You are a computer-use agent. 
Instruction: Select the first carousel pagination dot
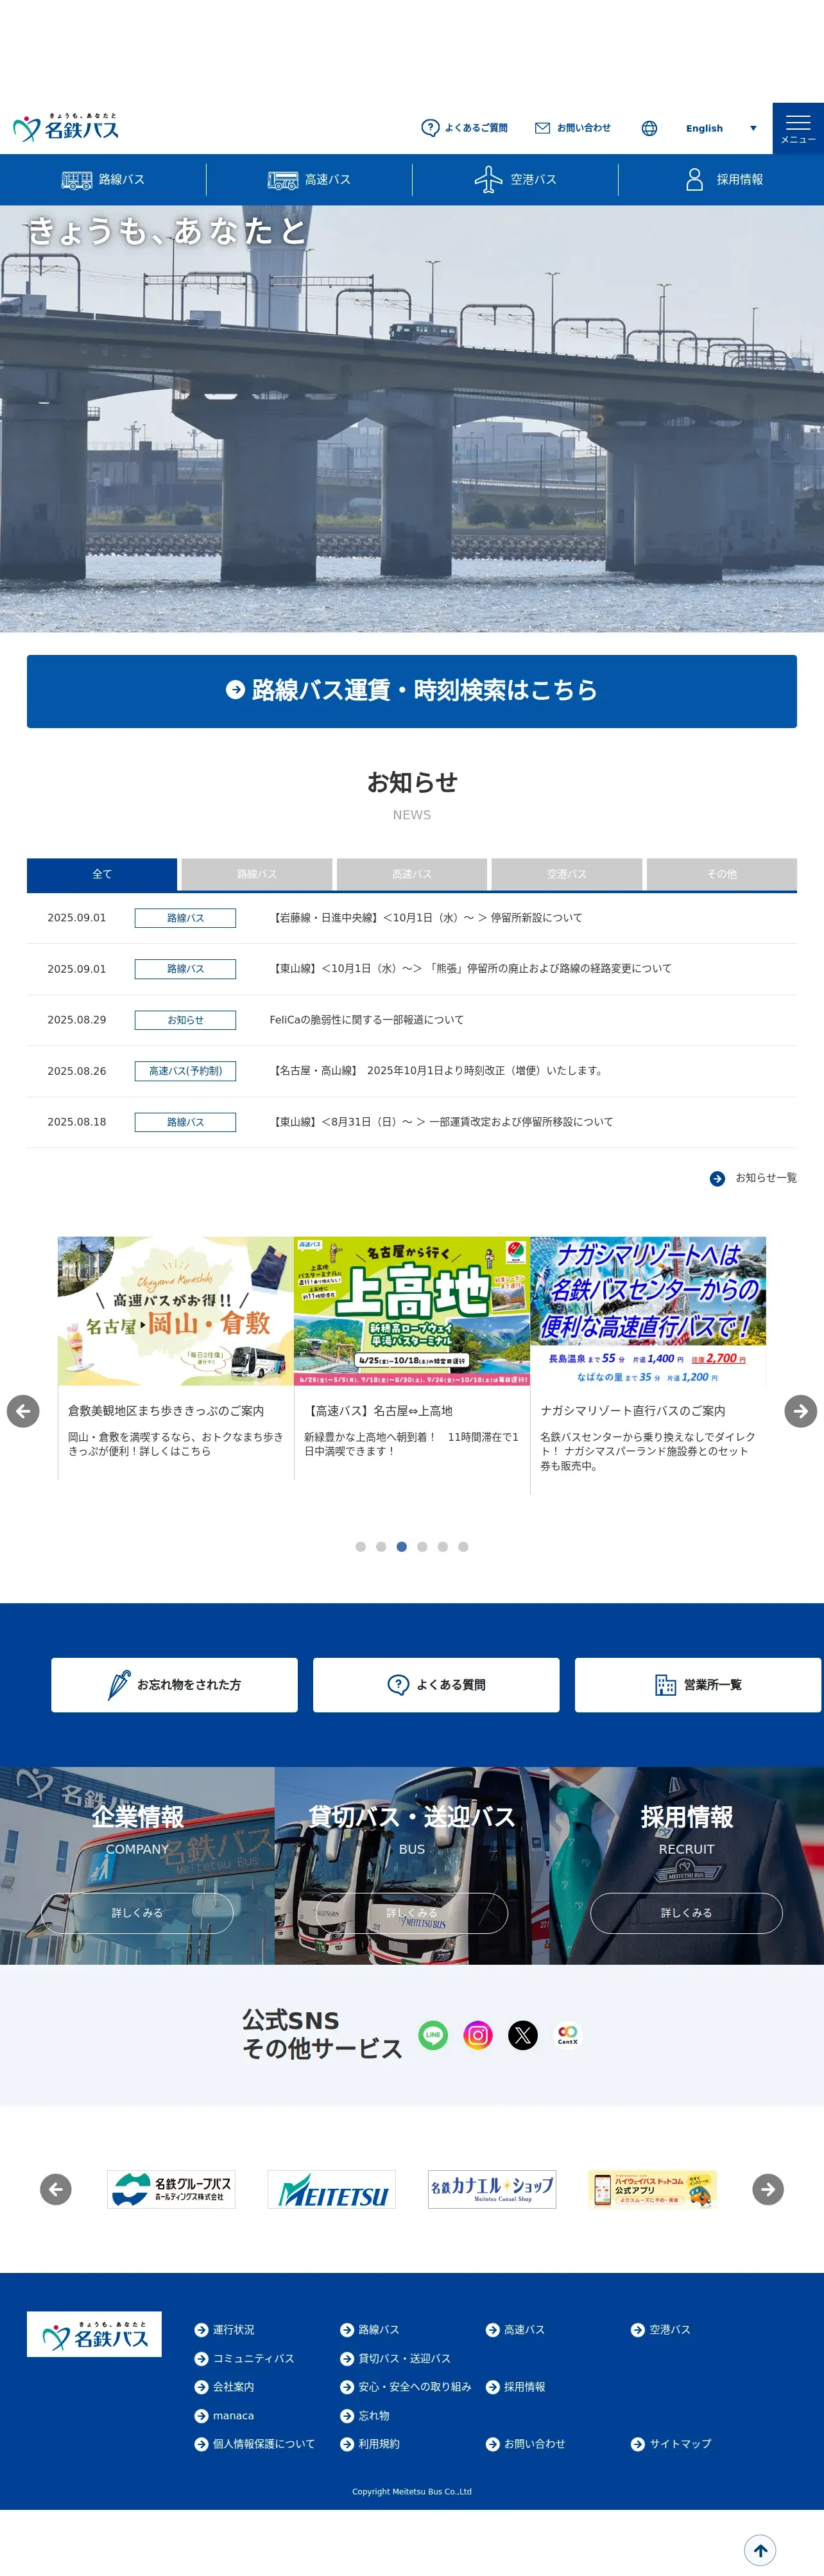pos(360,1546)
